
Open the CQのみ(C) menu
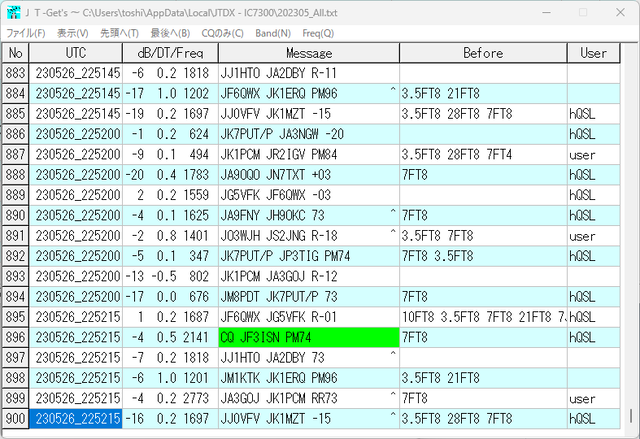coord(222,33)
